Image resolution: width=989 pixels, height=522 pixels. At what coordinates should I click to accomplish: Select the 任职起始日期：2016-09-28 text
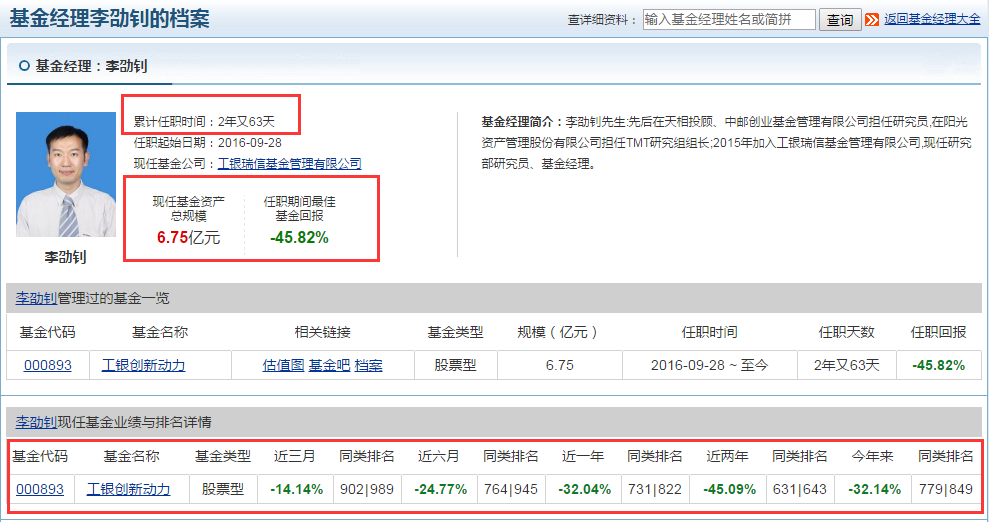[208, 143]
